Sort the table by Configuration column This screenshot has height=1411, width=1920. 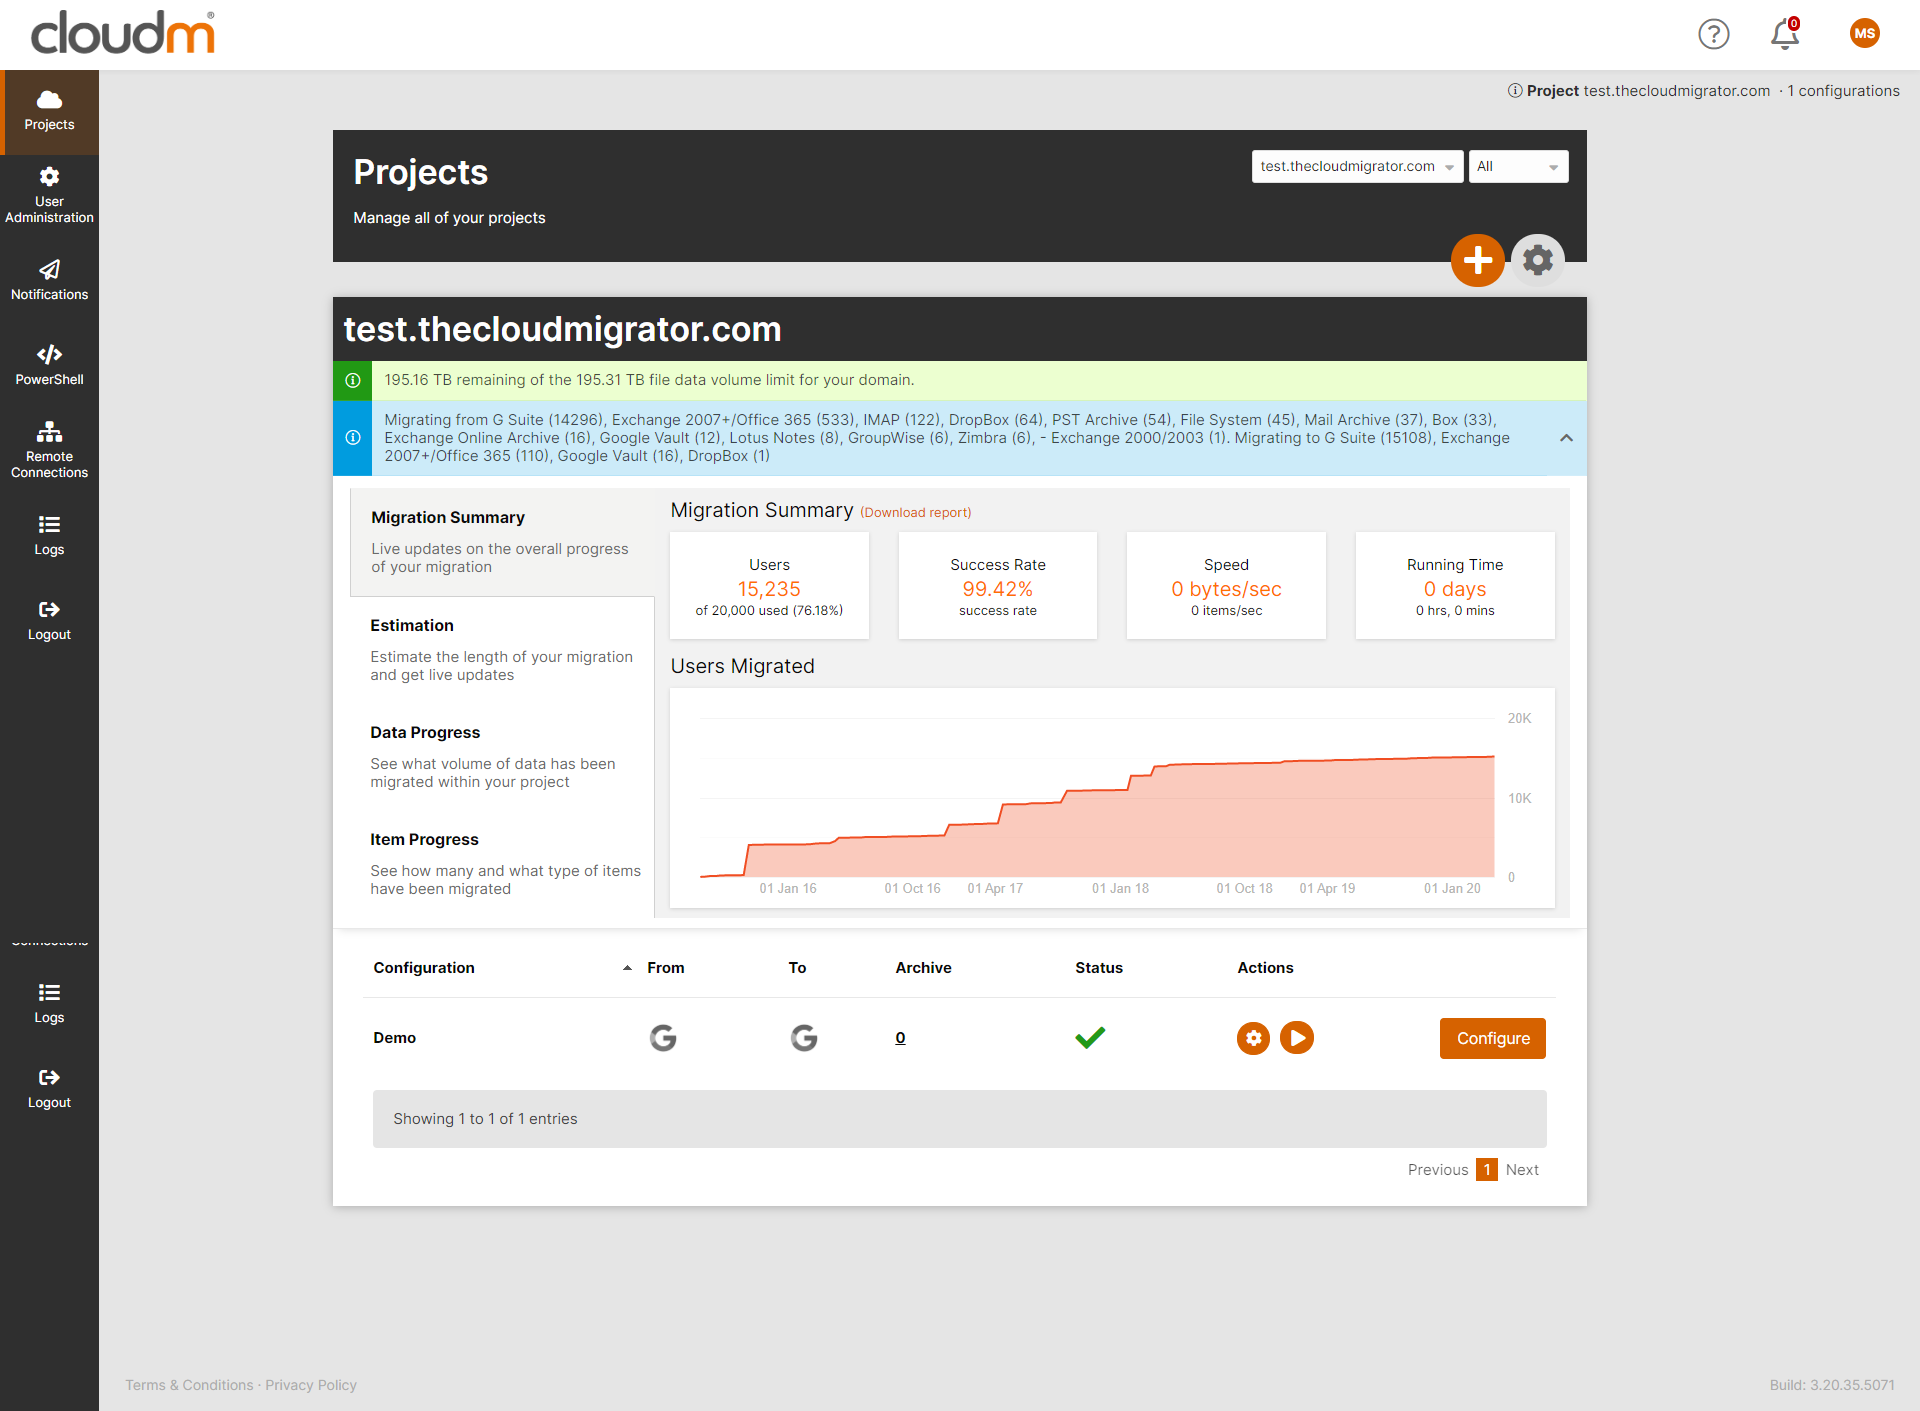pos(424,968)
